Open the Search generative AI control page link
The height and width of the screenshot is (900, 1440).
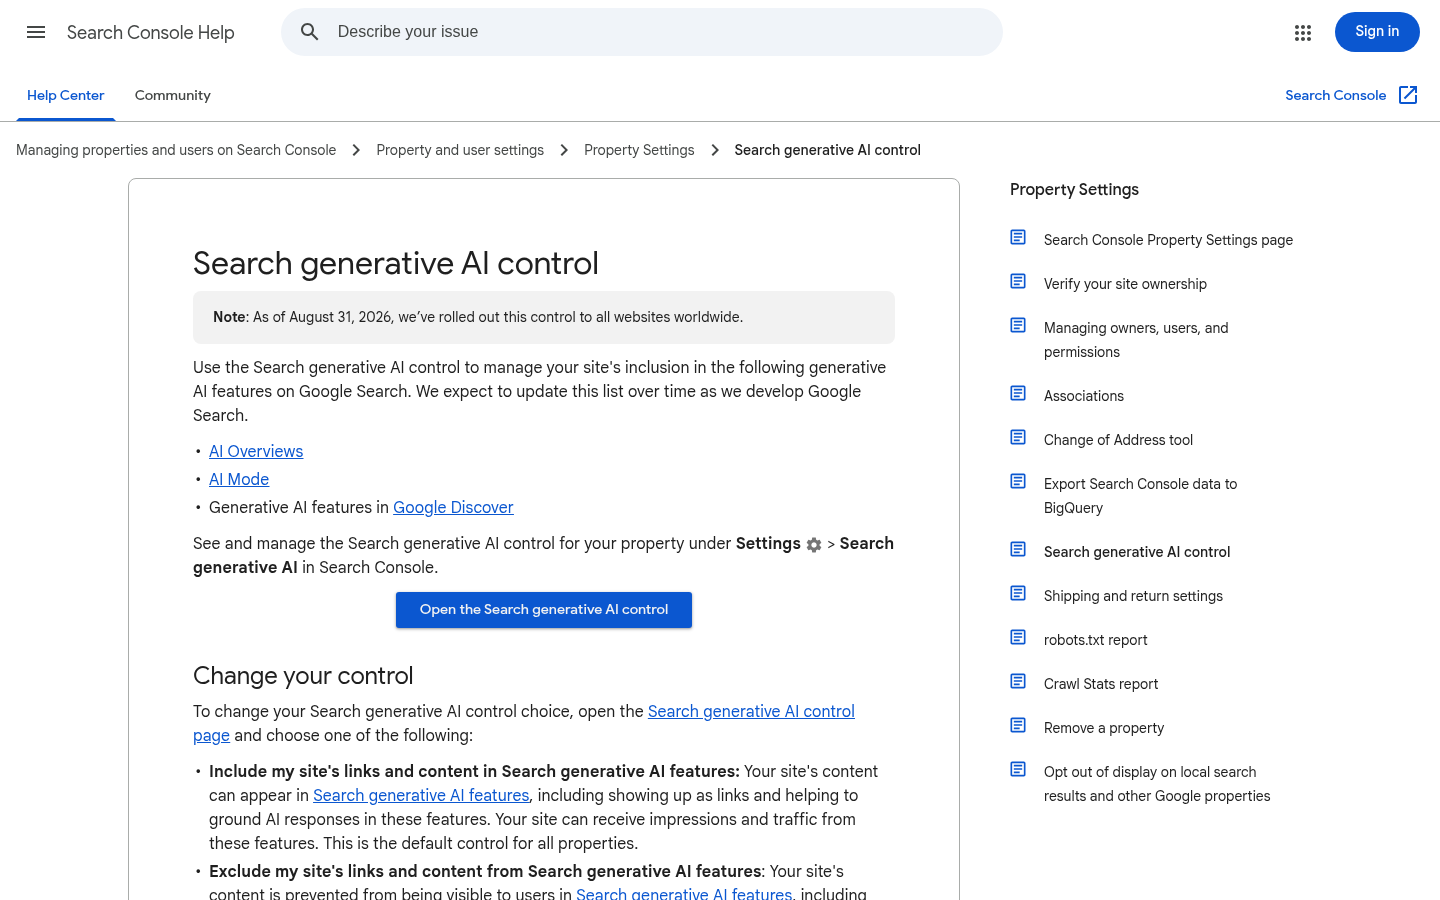click(751, 712)
